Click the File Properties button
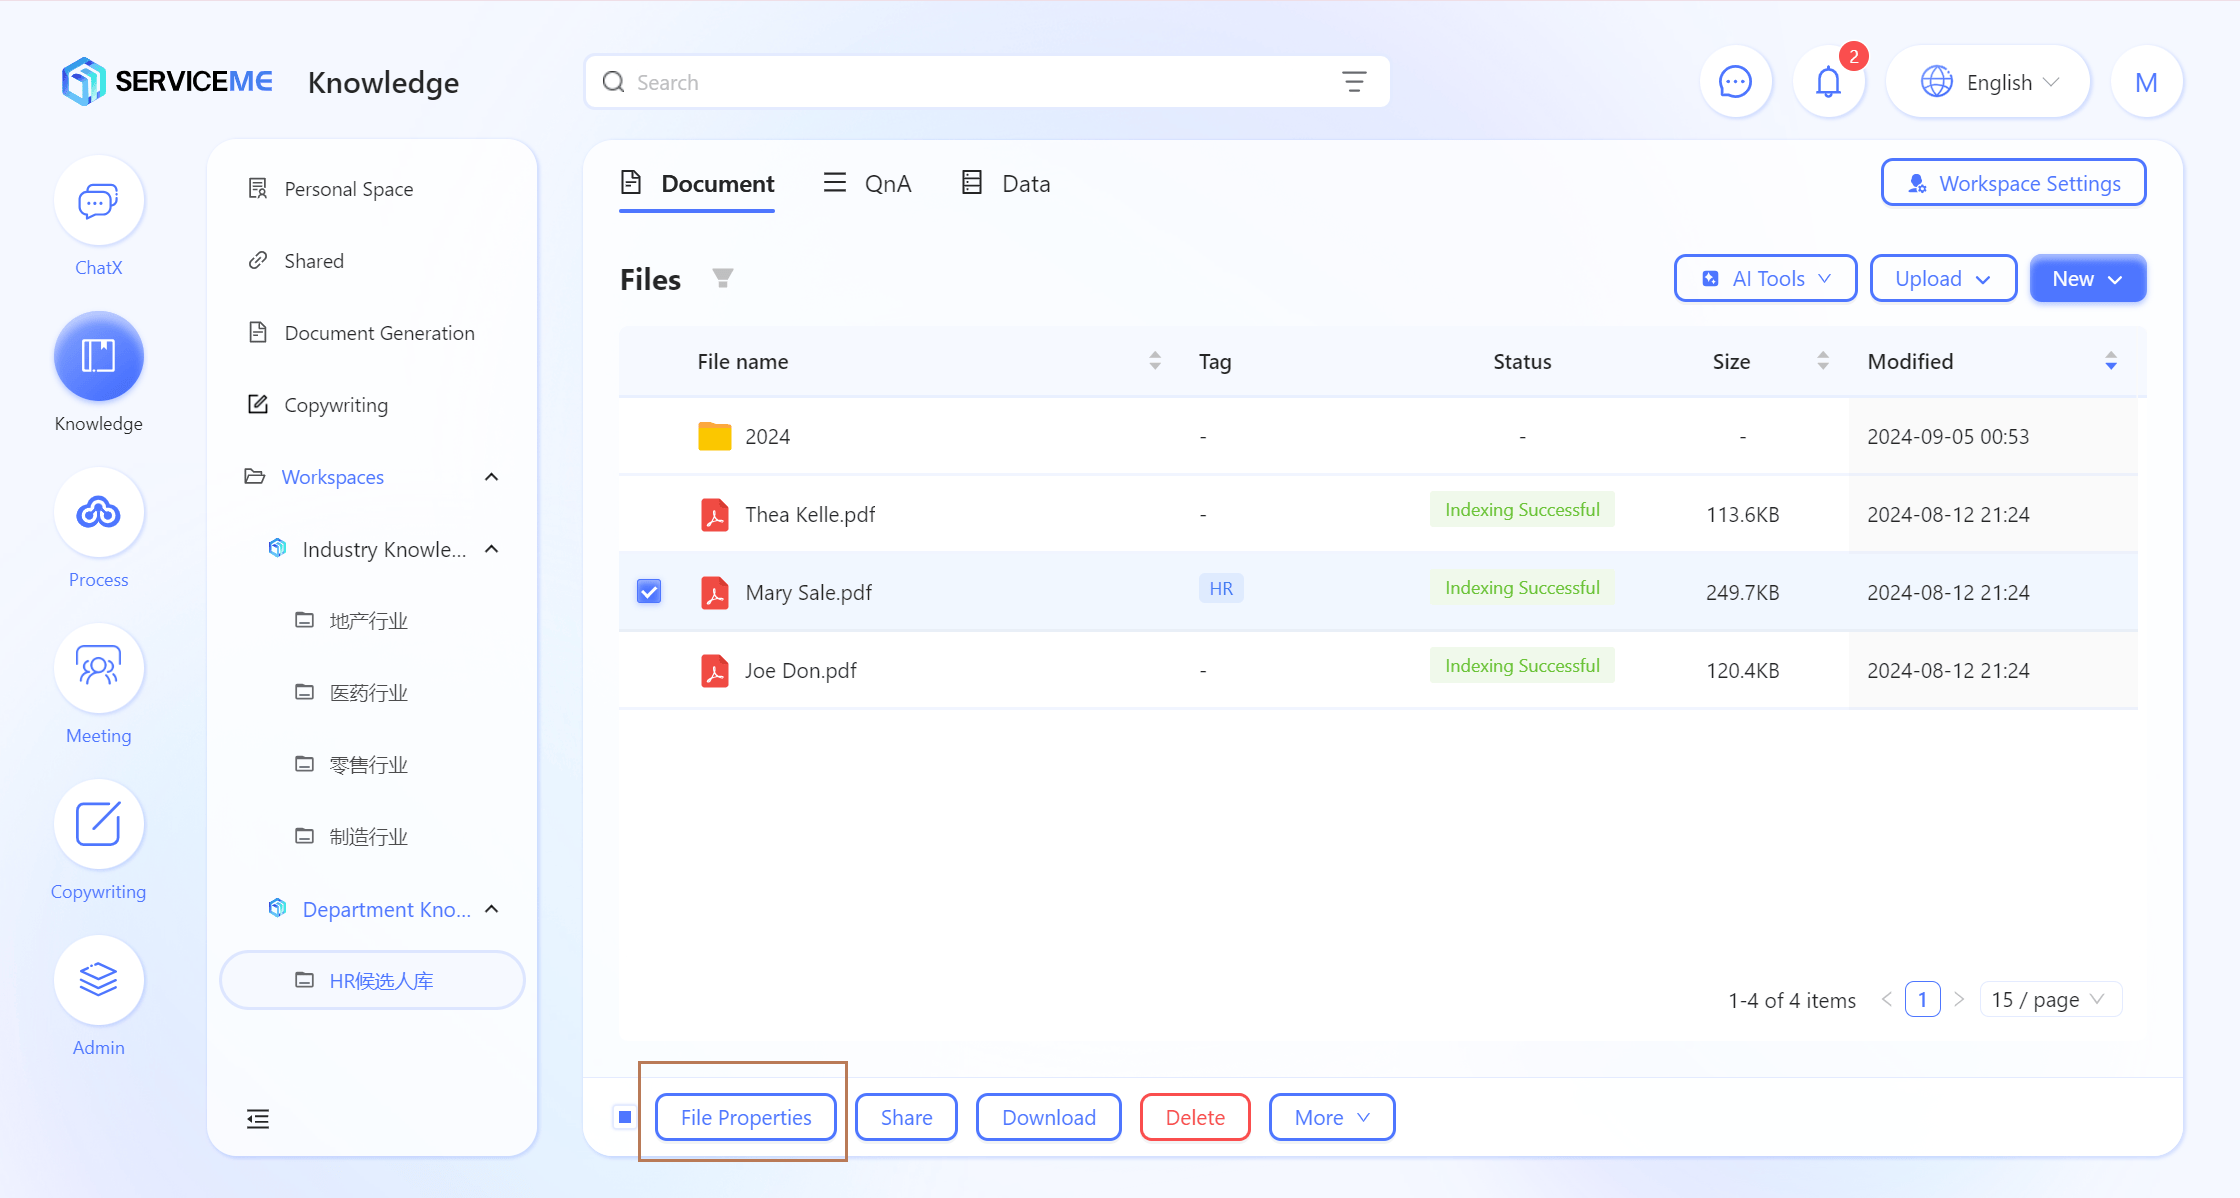 pyautogui.click(x=746, y=1118)
